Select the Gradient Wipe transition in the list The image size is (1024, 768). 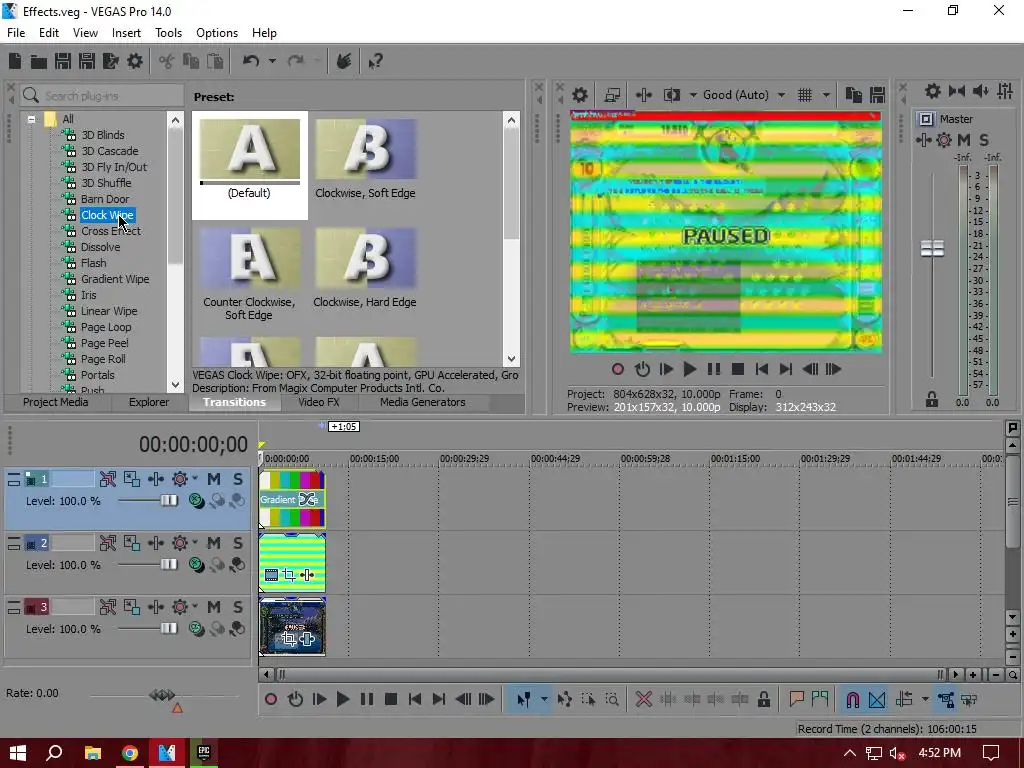click(x=115, y=279)
